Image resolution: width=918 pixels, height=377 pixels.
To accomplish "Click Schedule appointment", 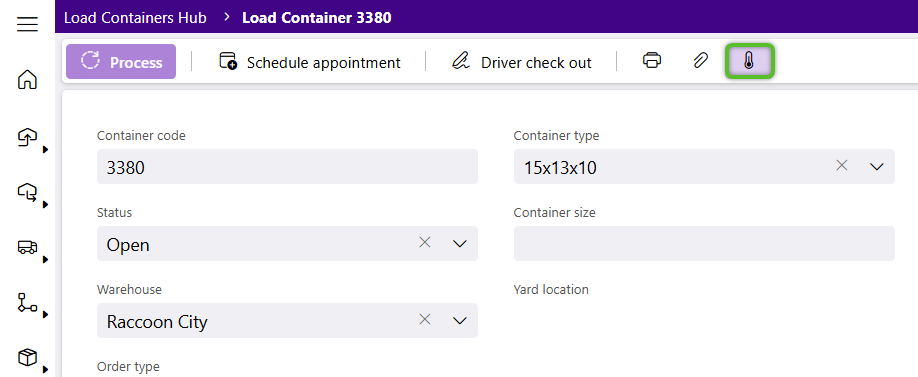I will tap(310, 62).
